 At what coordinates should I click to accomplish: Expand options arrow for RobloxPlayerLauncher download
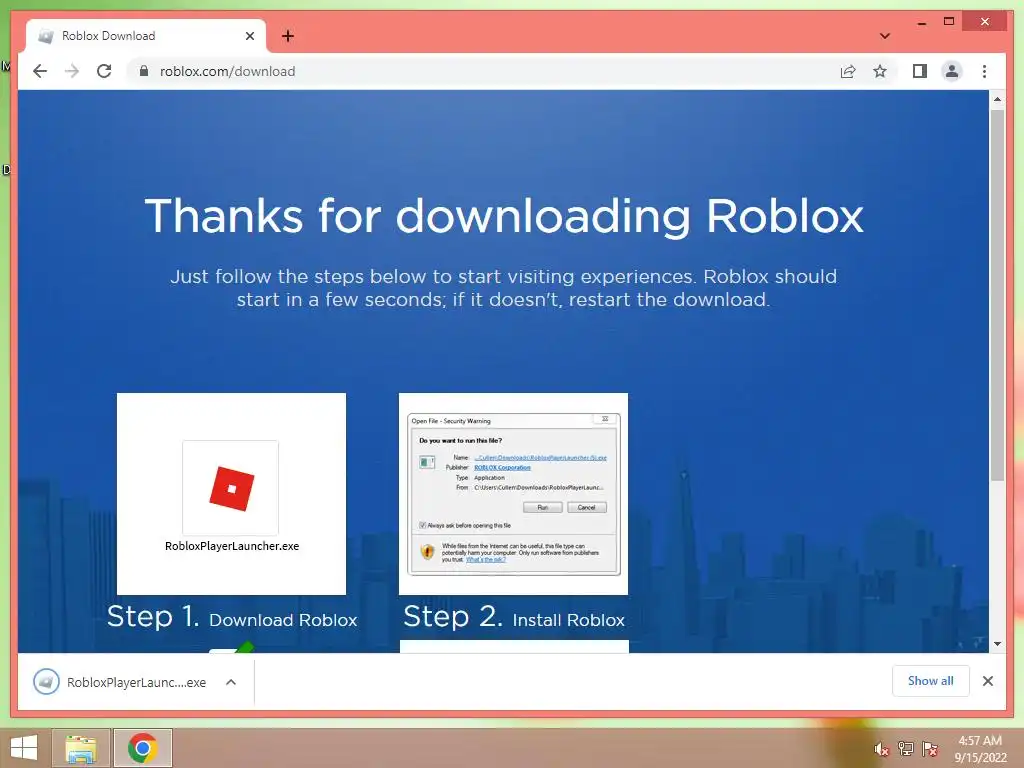pos(231,682)
